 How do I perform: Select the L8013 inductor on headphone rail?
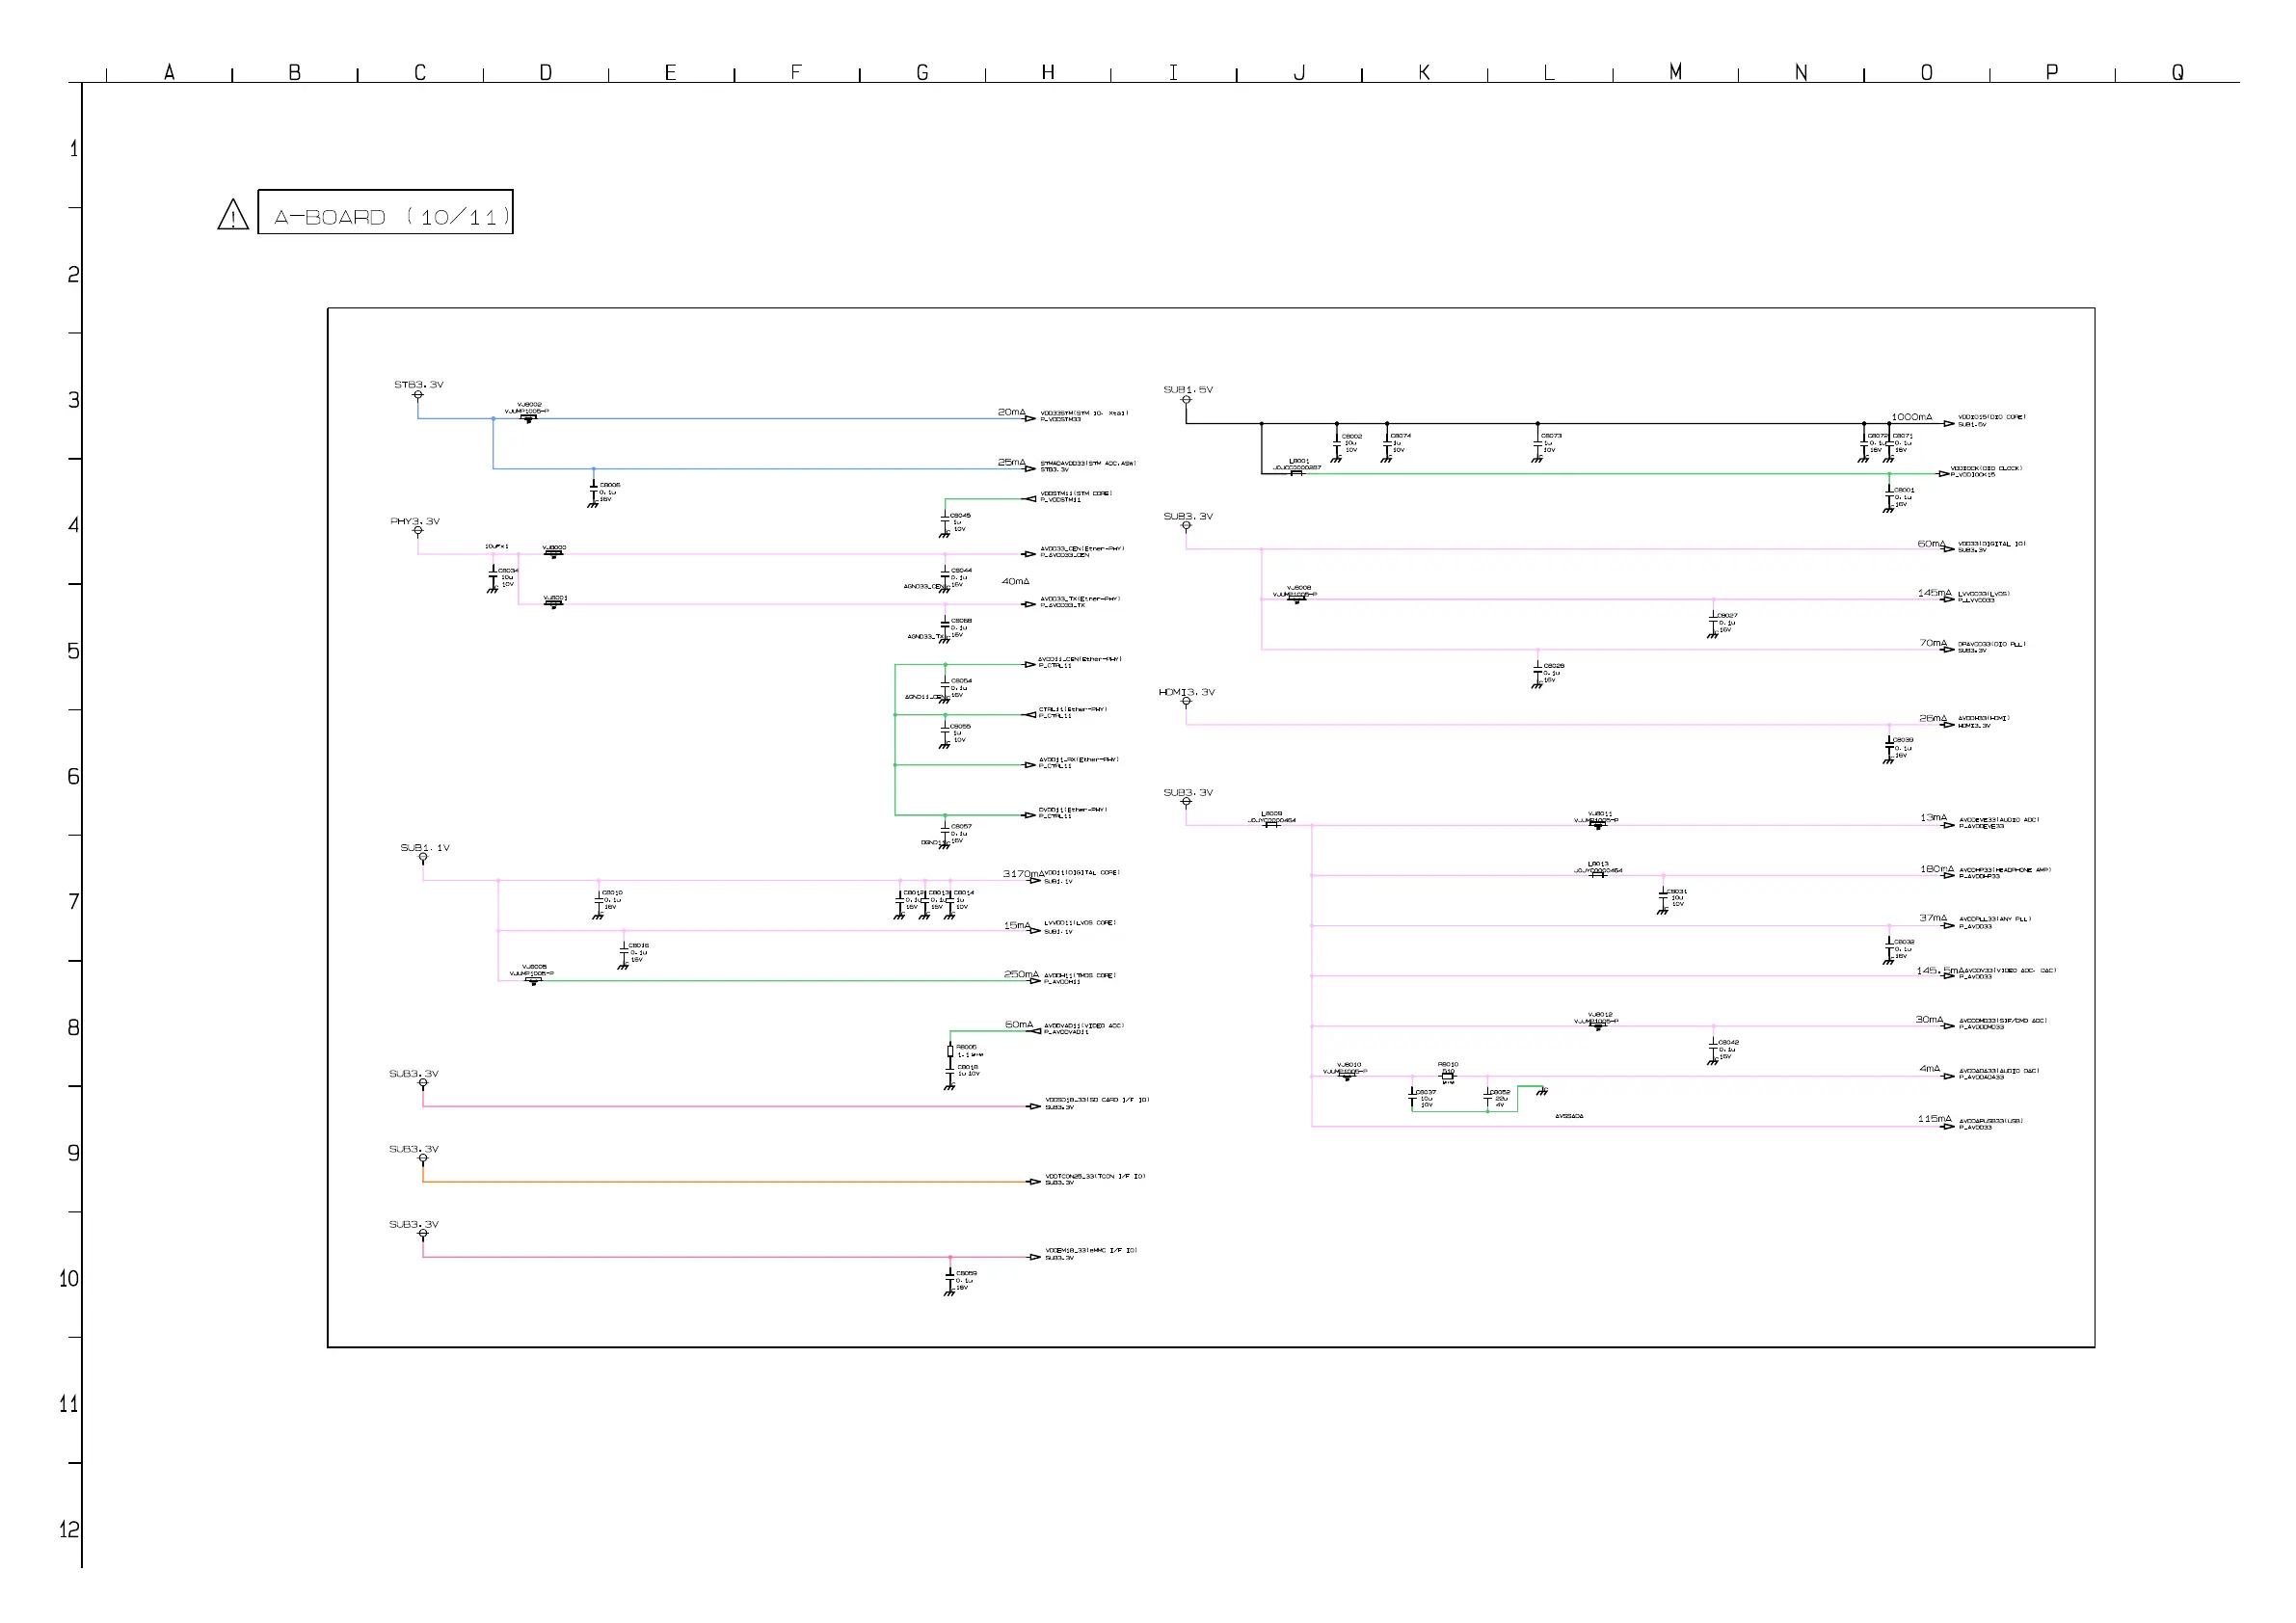1598,874
